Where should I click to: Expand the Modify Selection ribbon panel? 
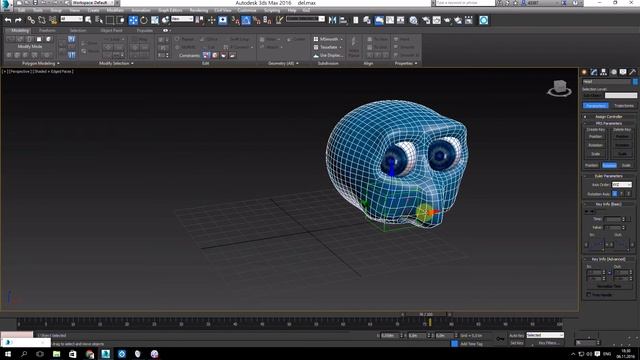[x=116, y=64]
